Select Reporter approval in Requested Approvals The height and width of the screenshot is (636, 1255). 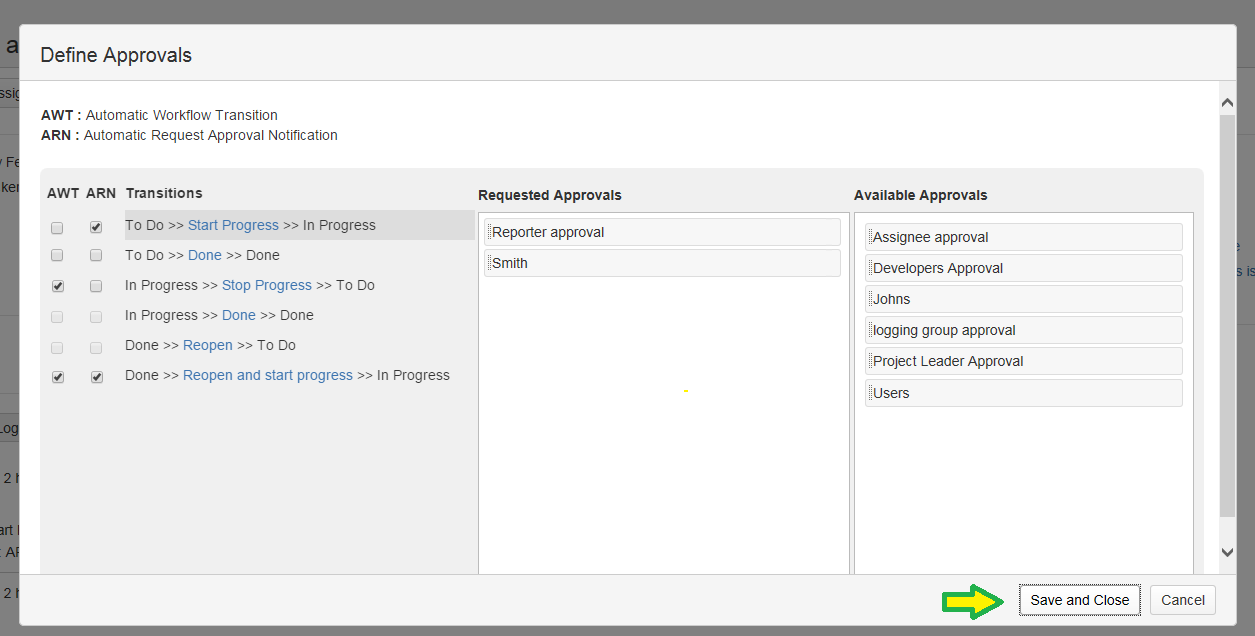tap(662, 232)
